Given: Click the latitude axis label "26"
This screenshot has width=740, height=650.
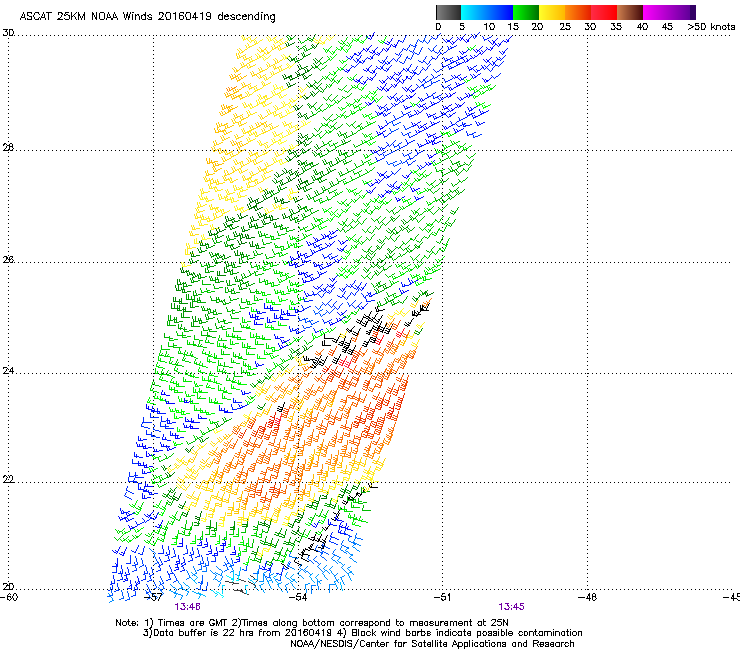Looking at the screenshot, I should pyautogui.click(x=8, y=260).
